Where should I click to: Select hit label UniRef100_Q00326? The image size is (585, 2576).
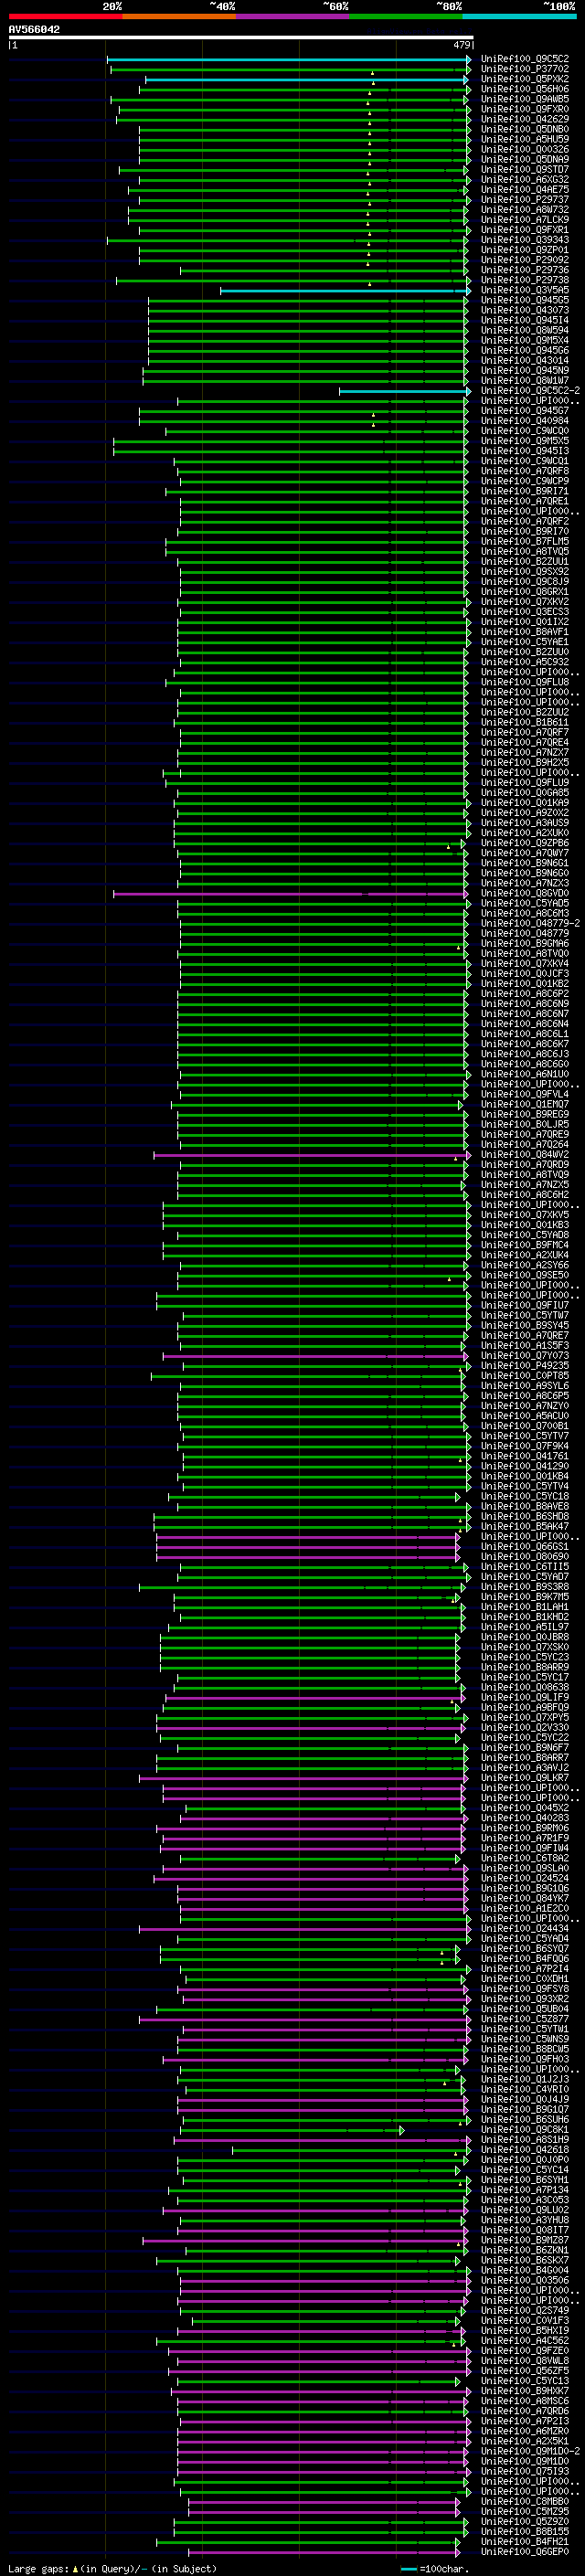point(525,149)
